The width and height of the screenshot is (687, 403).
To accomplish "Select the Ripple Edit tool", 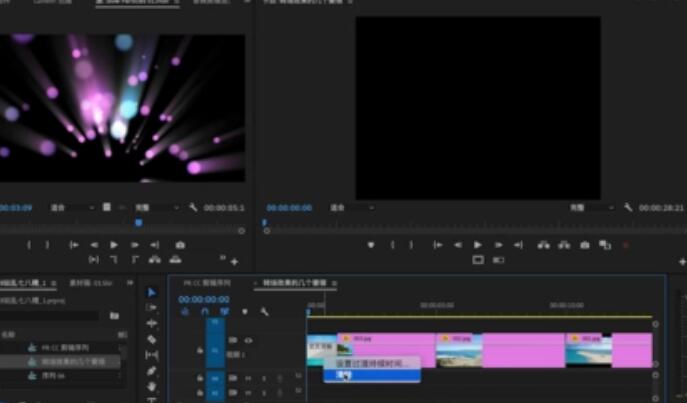I will coord(152,323).
